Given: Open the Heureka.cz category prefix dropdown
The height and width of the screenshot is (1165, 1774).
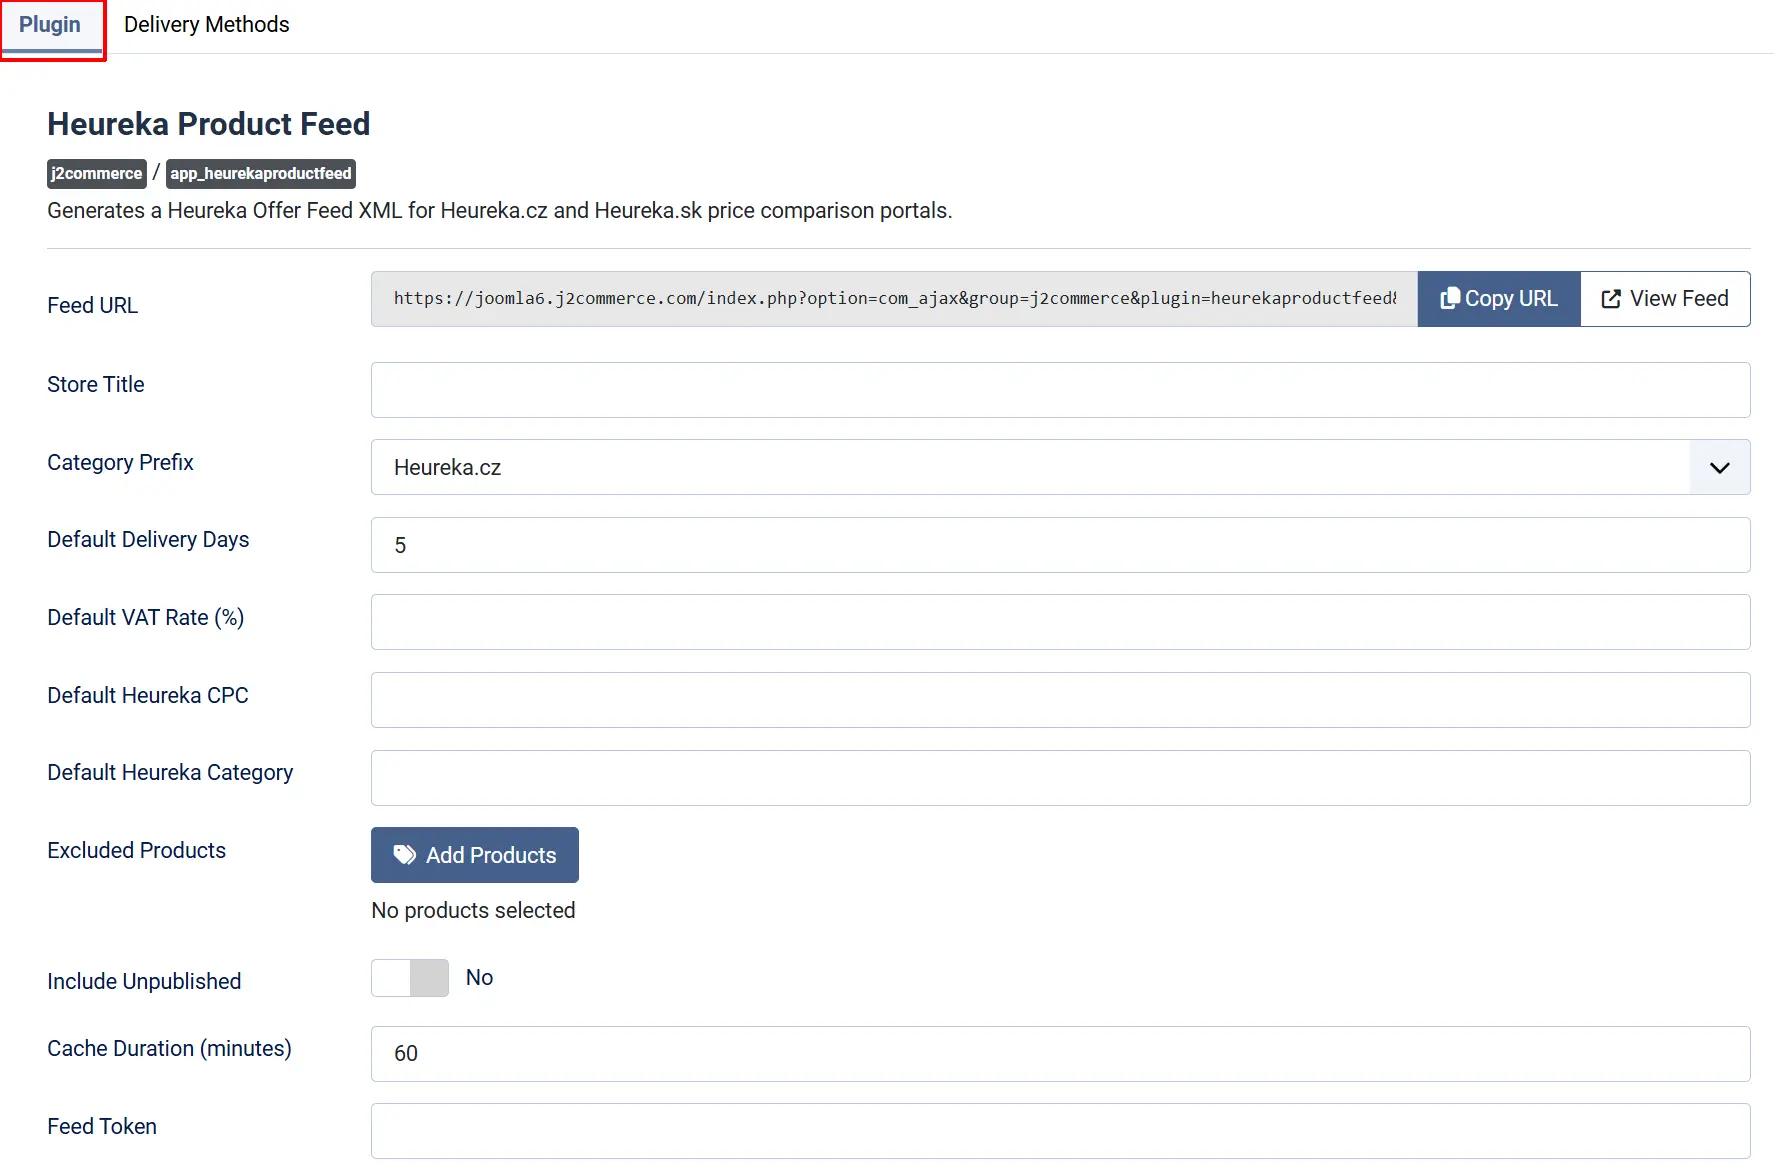Looking at the screenshot, I should click(1060, 467).
